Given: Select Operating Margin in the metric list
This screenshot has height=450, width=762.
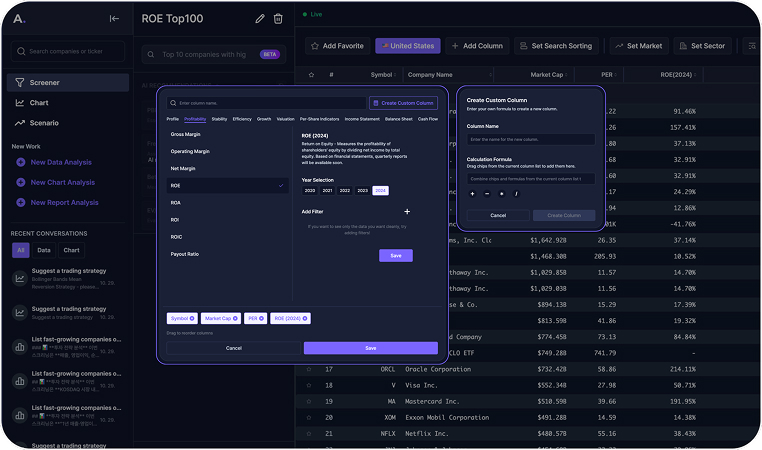Looking at the screenshot, I should tap(227, 151).
